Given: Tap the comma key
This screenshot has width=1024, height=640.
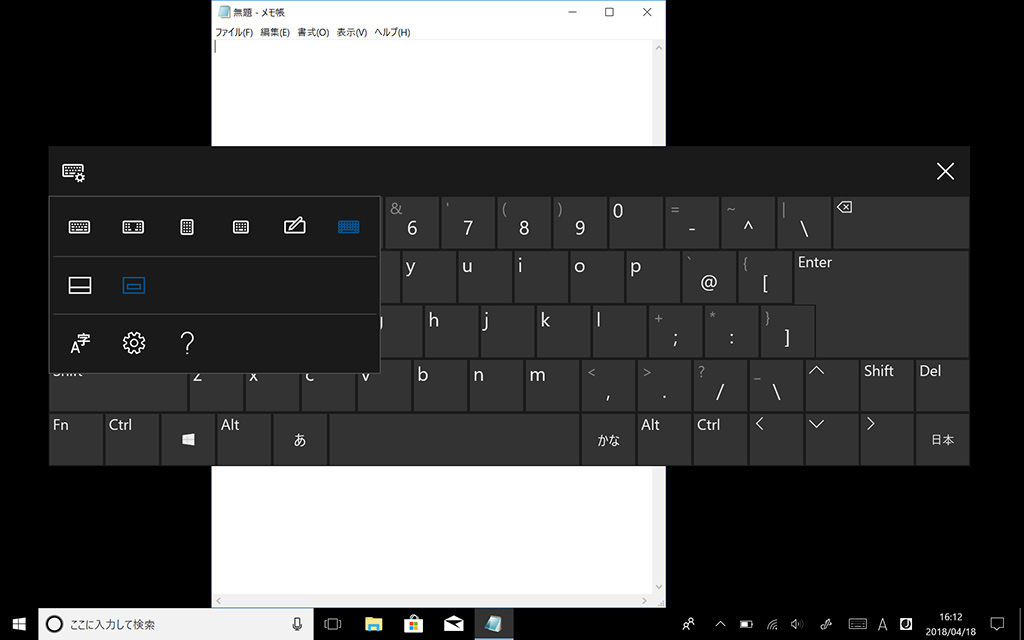Looking at the screenshot, I should 609,385.
